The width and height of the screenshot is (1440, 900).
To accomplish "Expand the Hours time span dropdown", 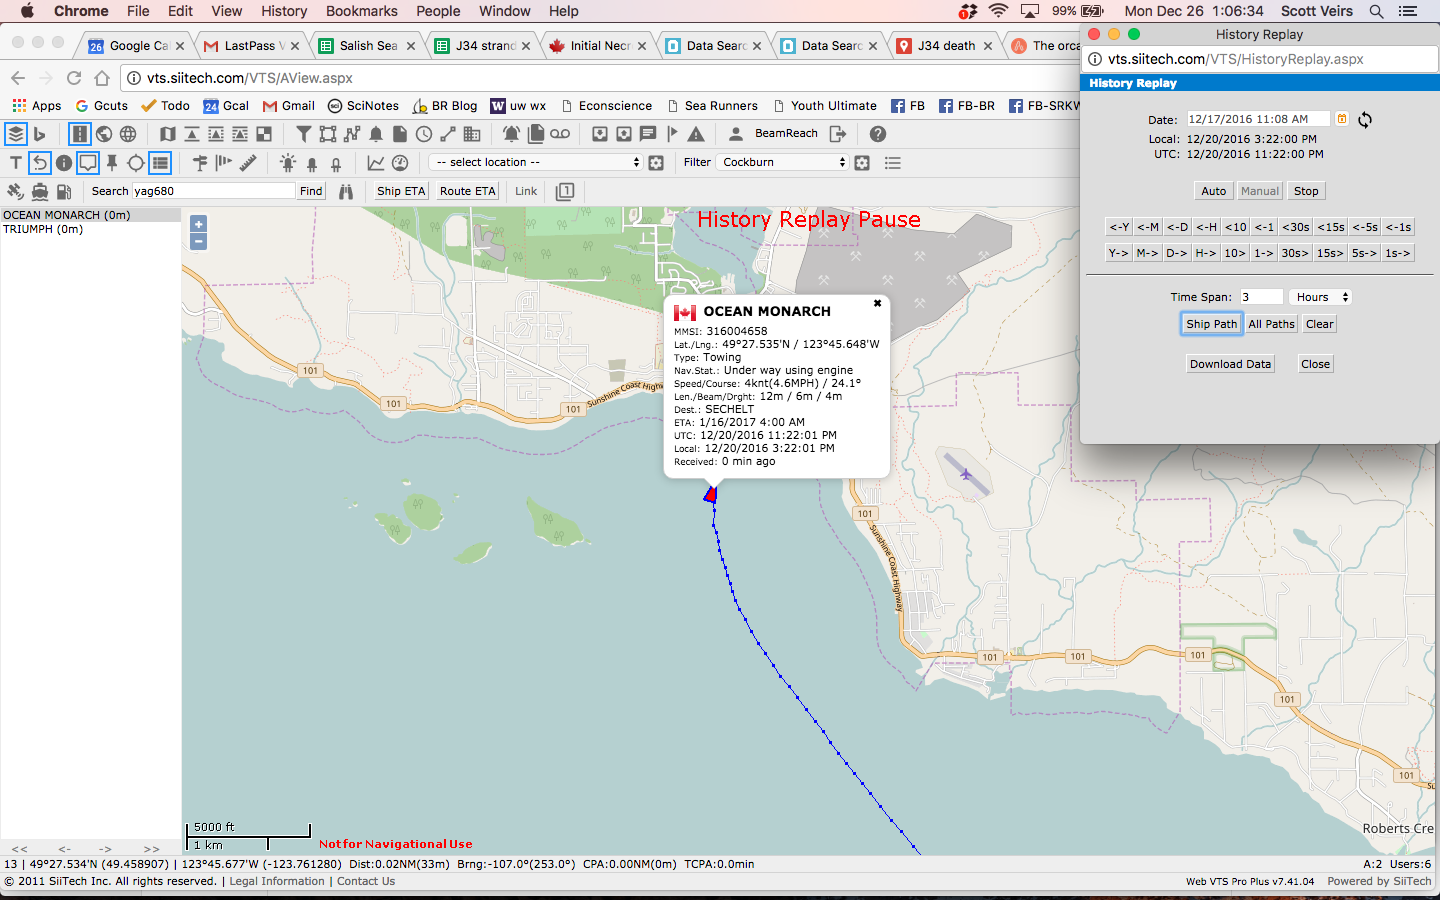I will (1321, 297).
